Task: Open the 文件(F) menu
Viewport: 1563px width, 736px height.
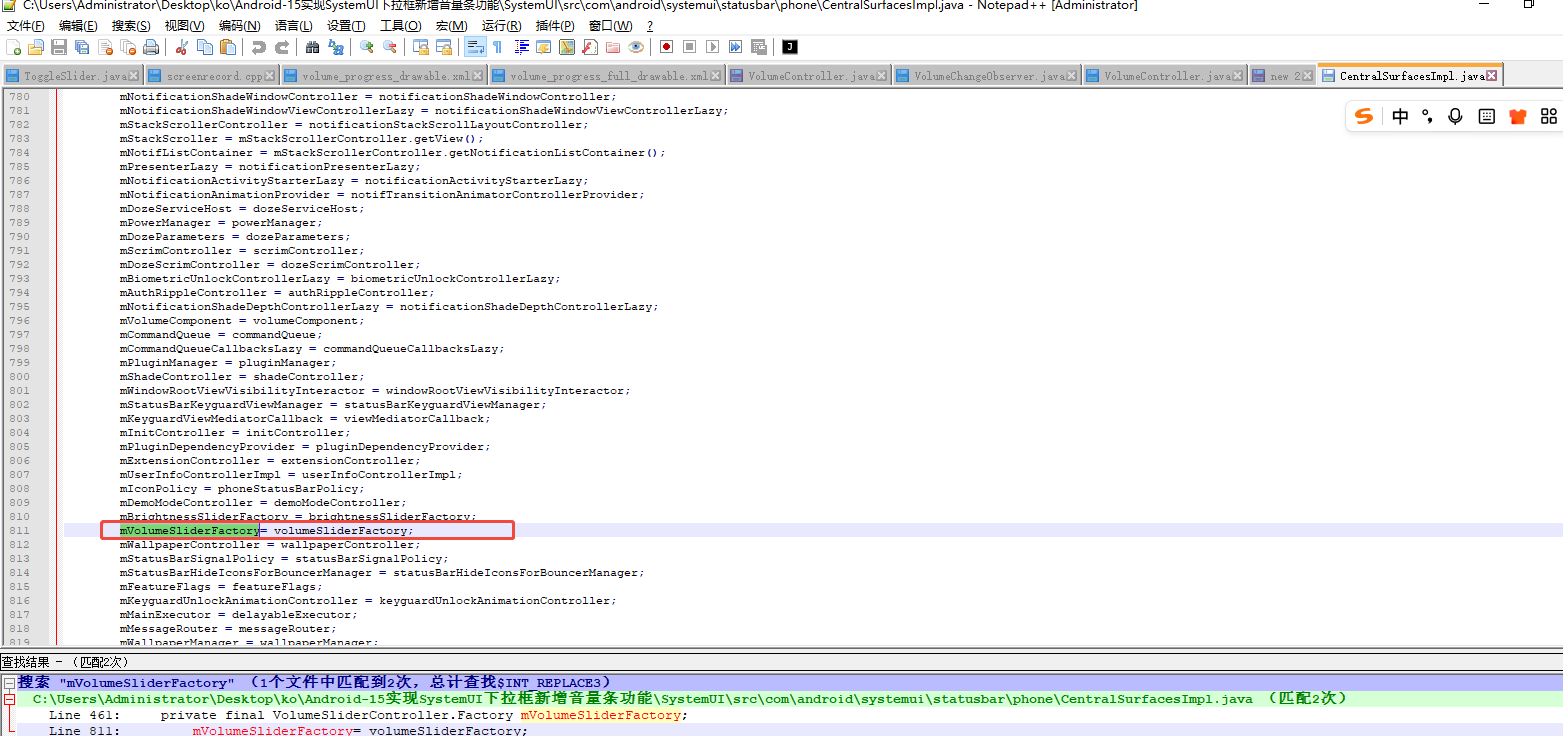Action: point(26,26)
